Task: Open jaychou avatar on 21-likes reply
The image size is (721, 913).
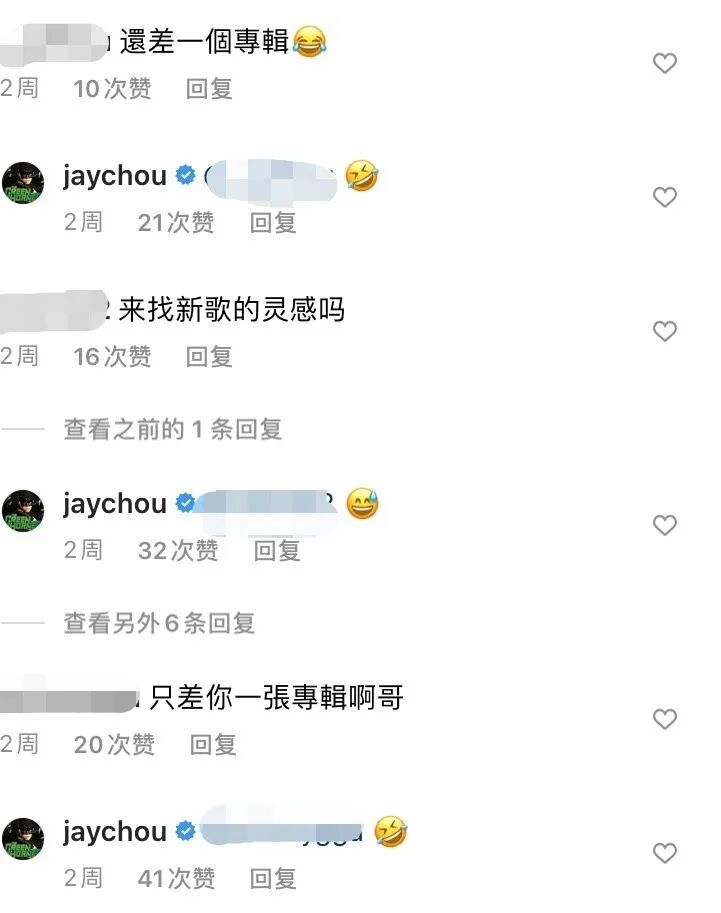Action: [x=23, y=183]
